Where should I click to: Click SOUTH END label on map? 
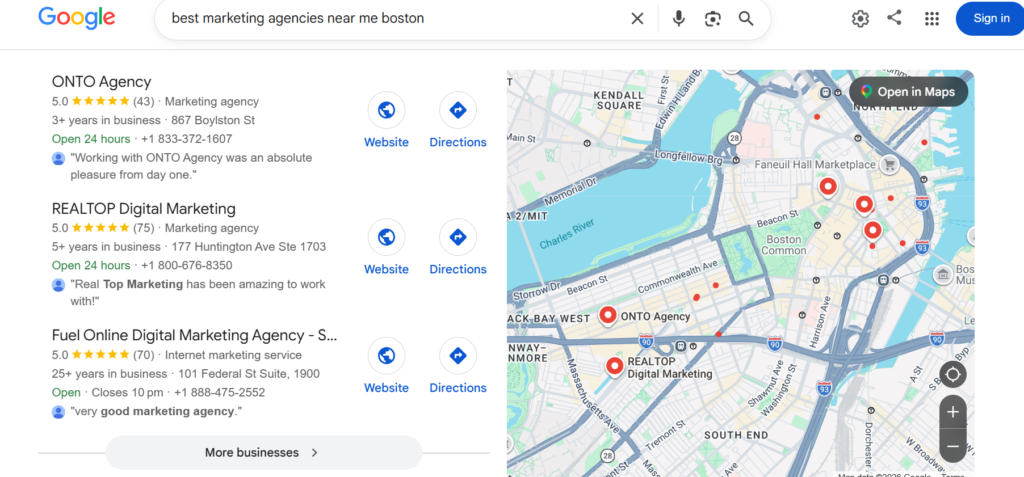coord(735,435)
